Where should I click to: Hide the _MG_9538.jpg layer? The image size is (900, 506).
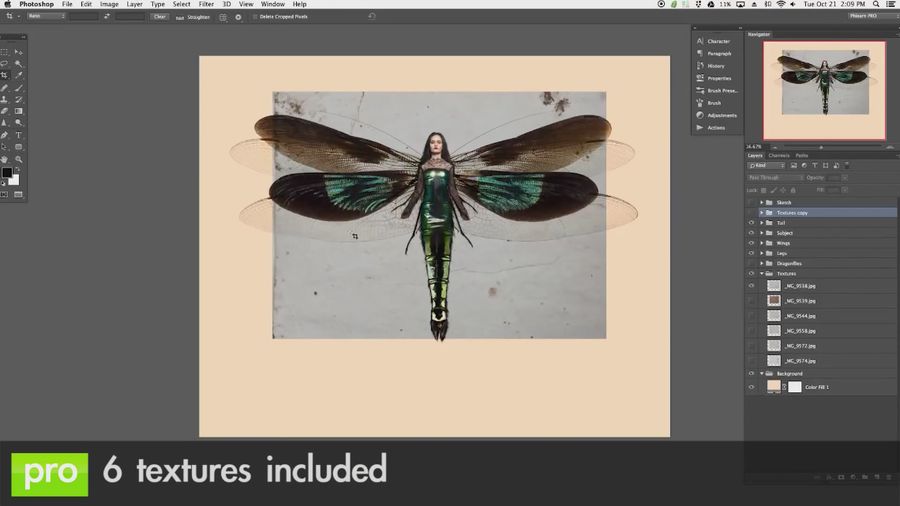click(751, 286)
